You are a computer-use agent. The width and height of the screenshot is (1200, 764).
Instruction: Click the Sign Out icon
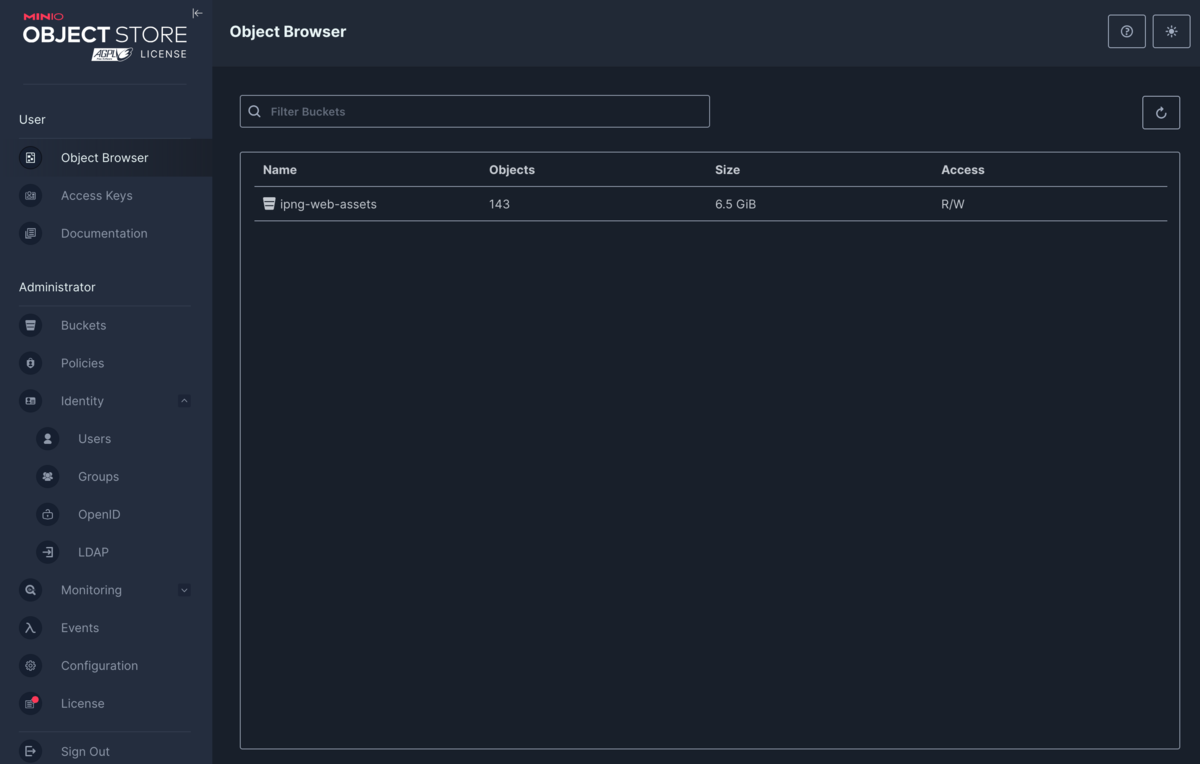tap(31, 751)
